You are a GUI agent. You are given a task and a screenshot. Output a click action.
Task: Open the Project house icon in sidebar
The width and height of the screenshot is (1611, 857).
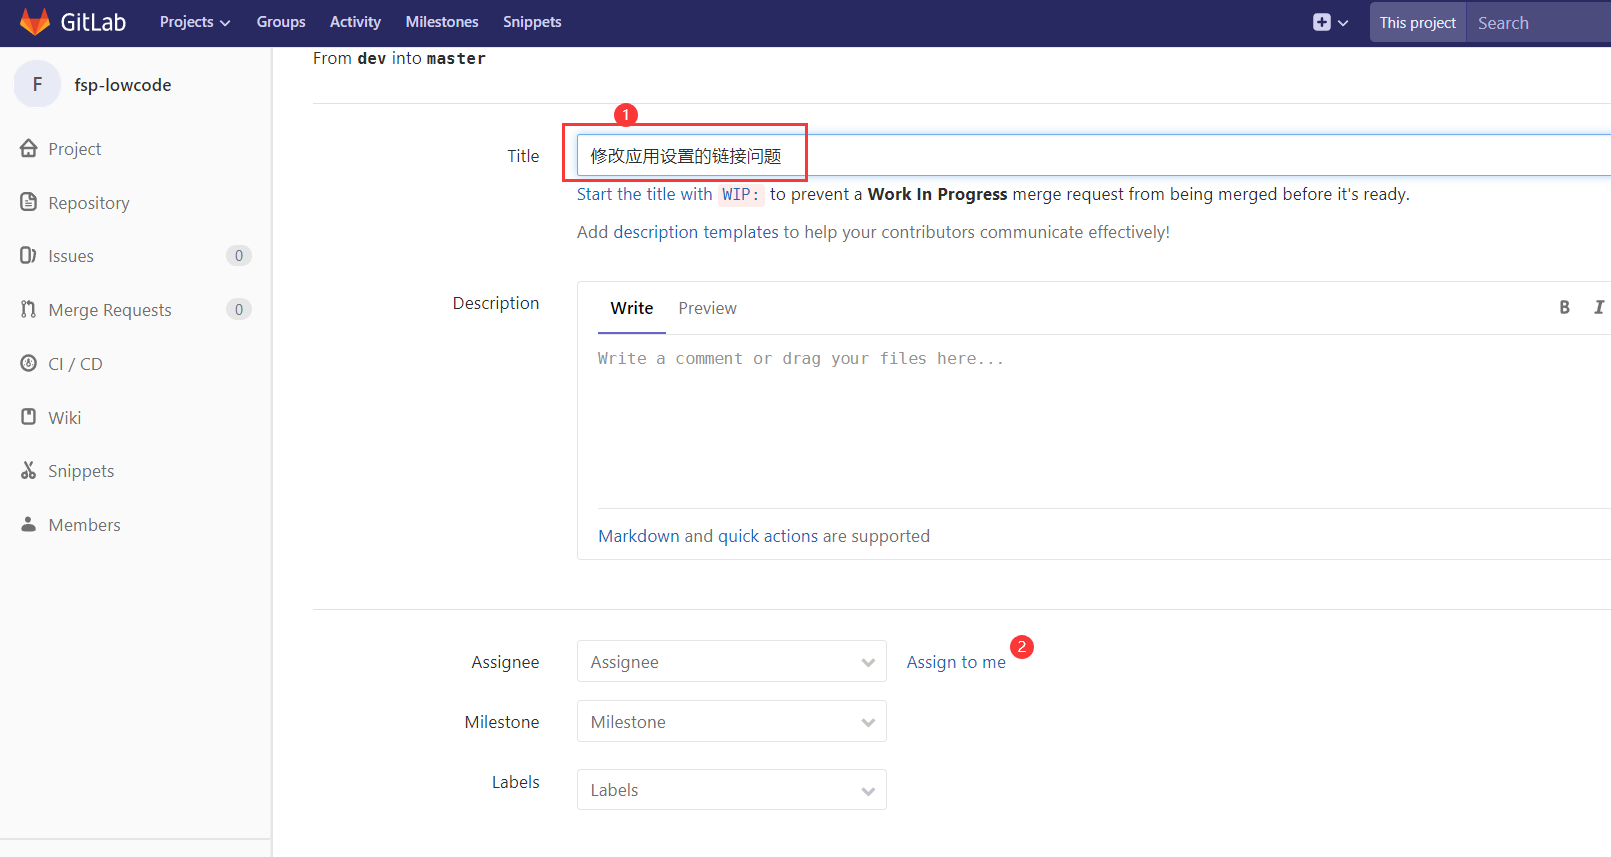click(x=29, y=148)
